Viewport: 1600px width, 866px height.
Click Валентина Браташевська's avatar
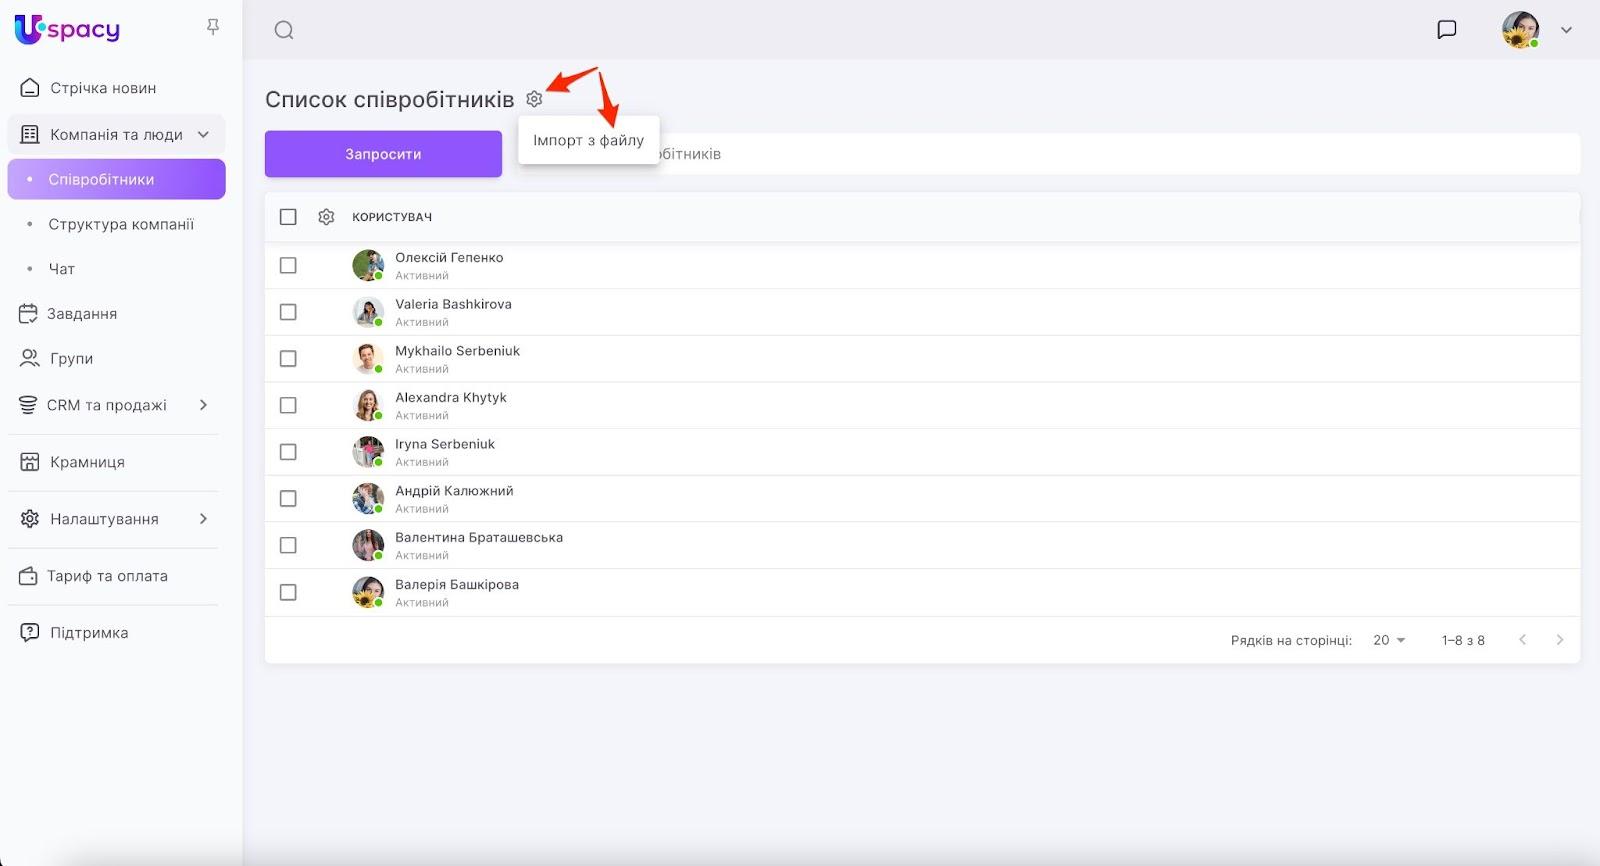[x=368, y=545]
